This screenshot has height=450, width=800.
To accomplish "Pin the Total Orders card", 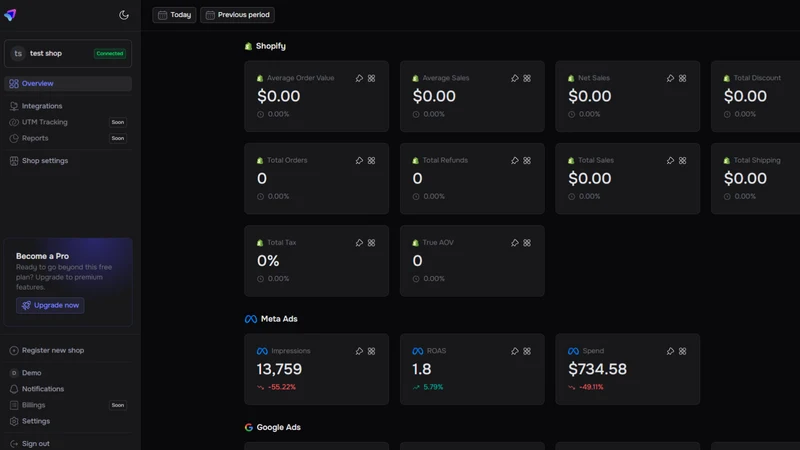I will (359, 160).
